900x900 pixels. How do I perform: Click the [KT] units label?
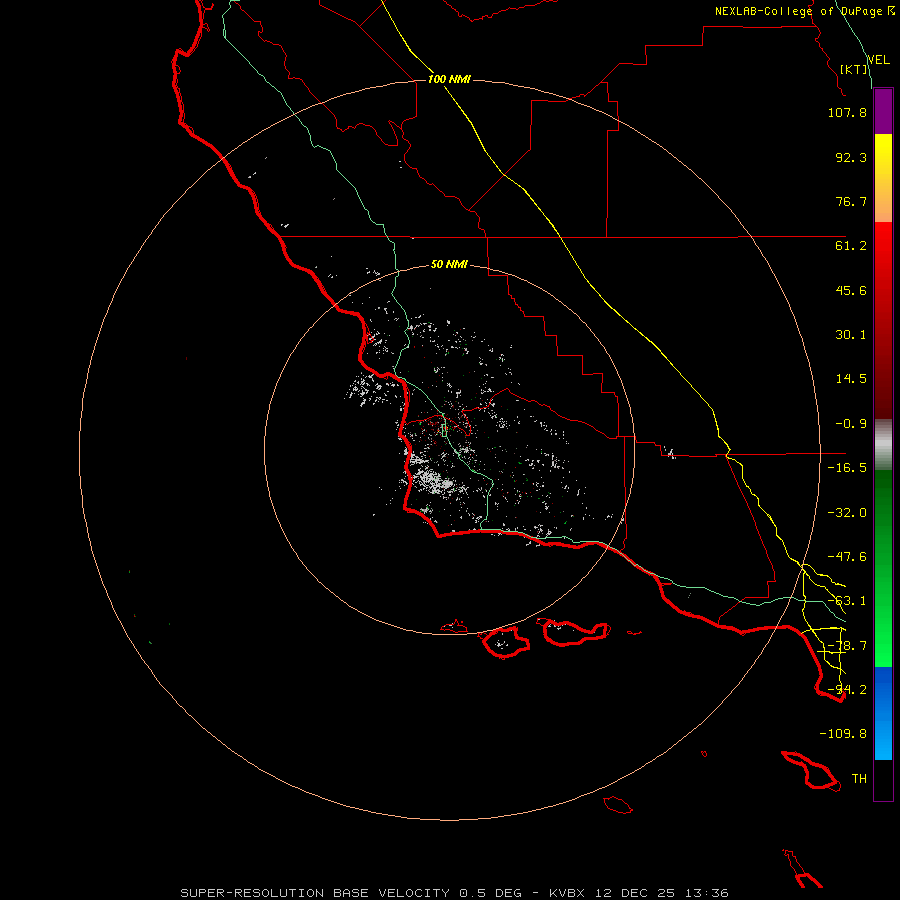(x=854, y=69)
